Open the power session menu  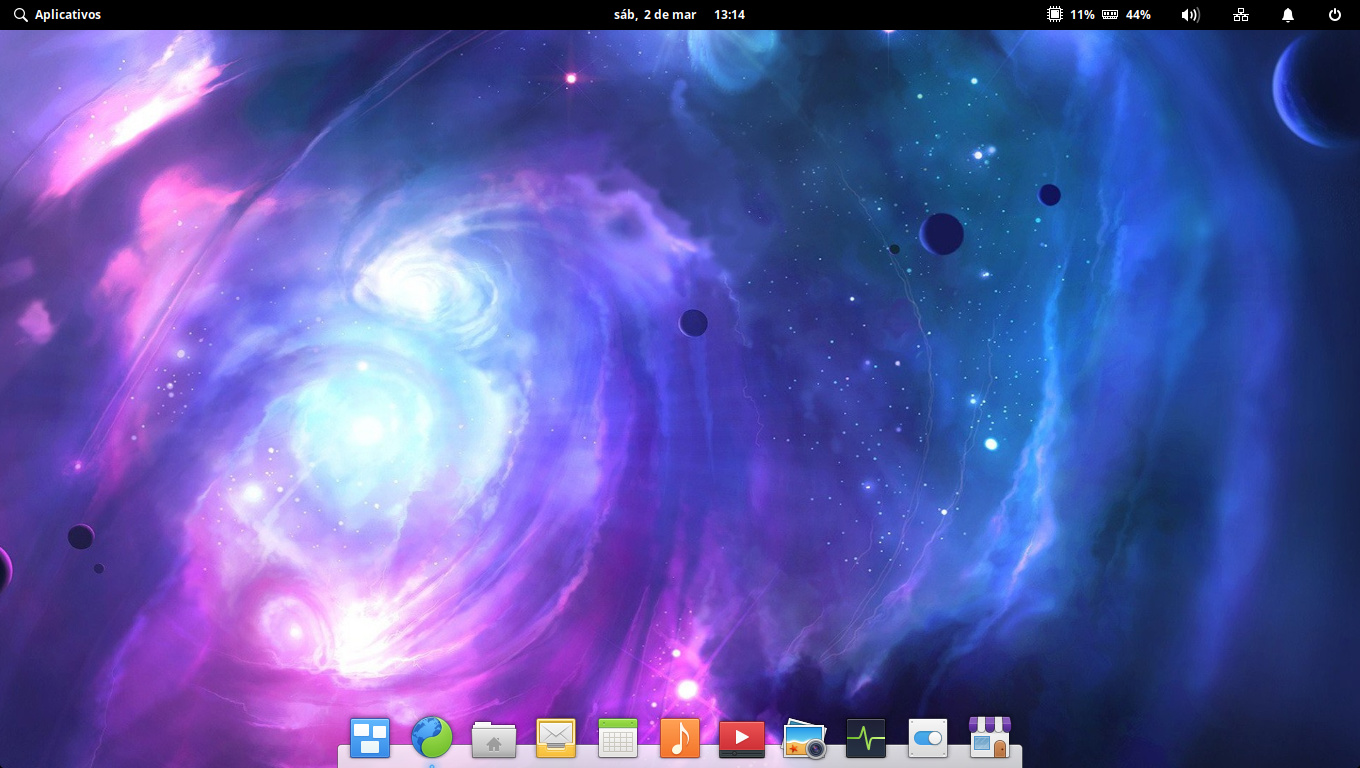pyautogui.click(x=1334, y=15)
